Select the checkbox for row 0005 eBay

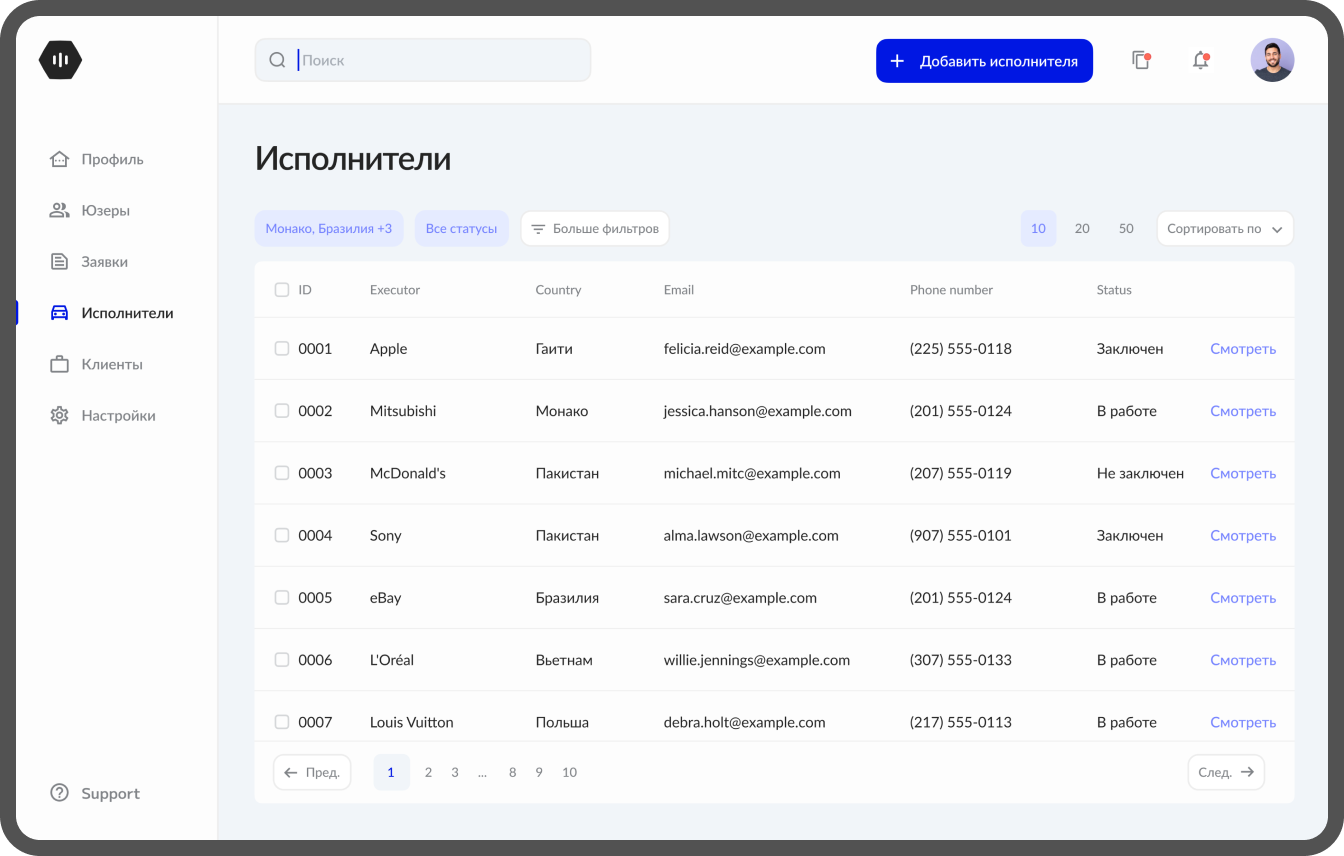click(x=282, y=598)
